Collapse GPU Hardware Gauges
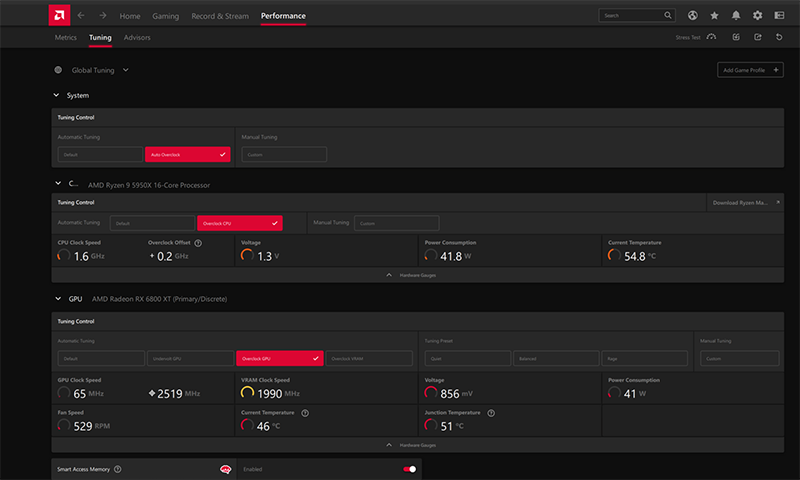The image size is (800, 480). (411, 445)
